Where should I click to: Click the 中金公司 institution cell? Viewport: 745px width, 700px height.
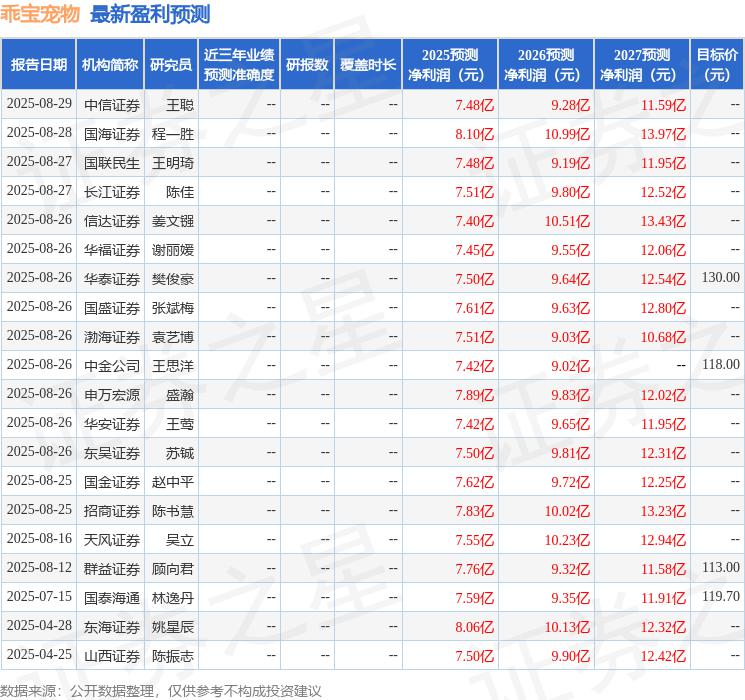click(112, 366)
